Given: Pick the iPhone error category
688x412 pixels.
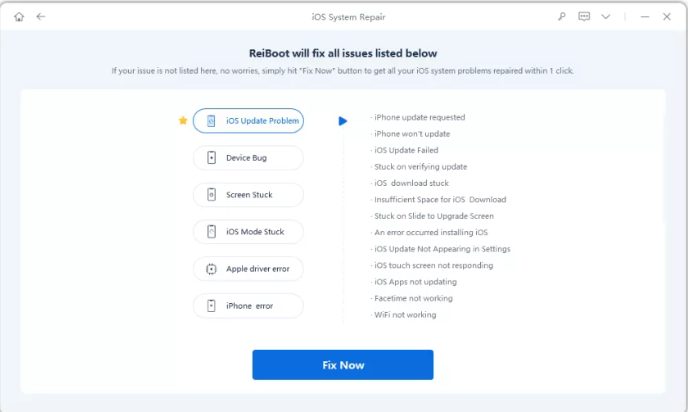Looking at the screenshot, I should 248,306.
